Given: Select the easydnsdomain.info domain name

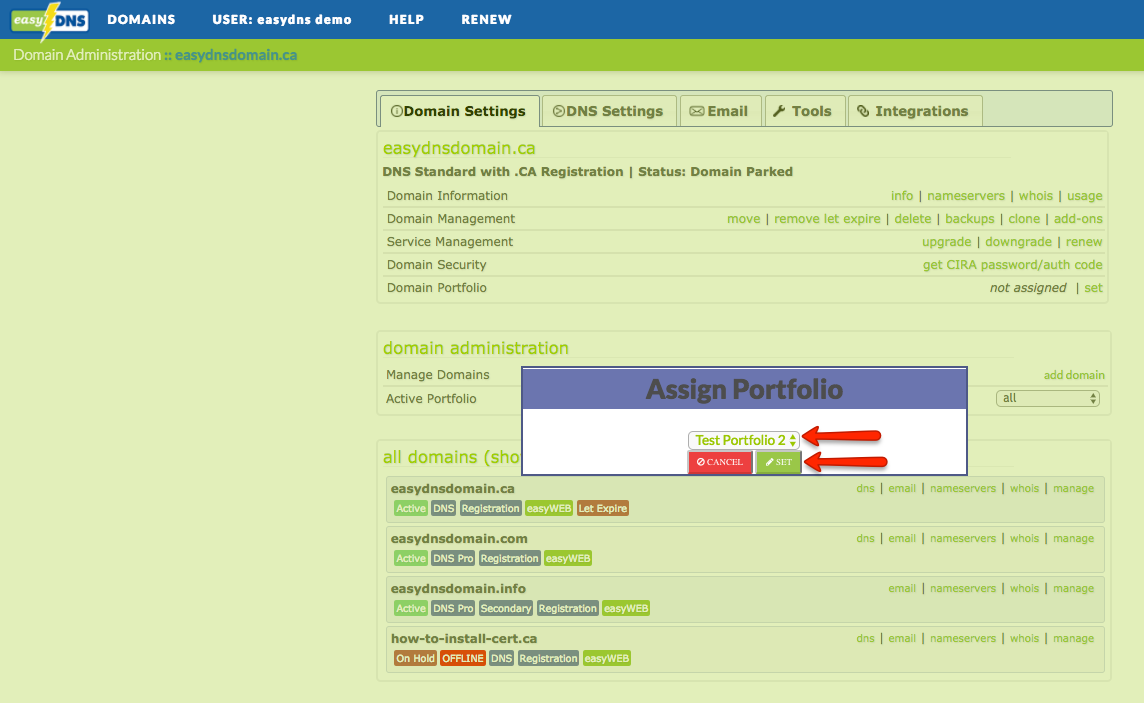Looking at the screenshot, I should click(458, 589).
